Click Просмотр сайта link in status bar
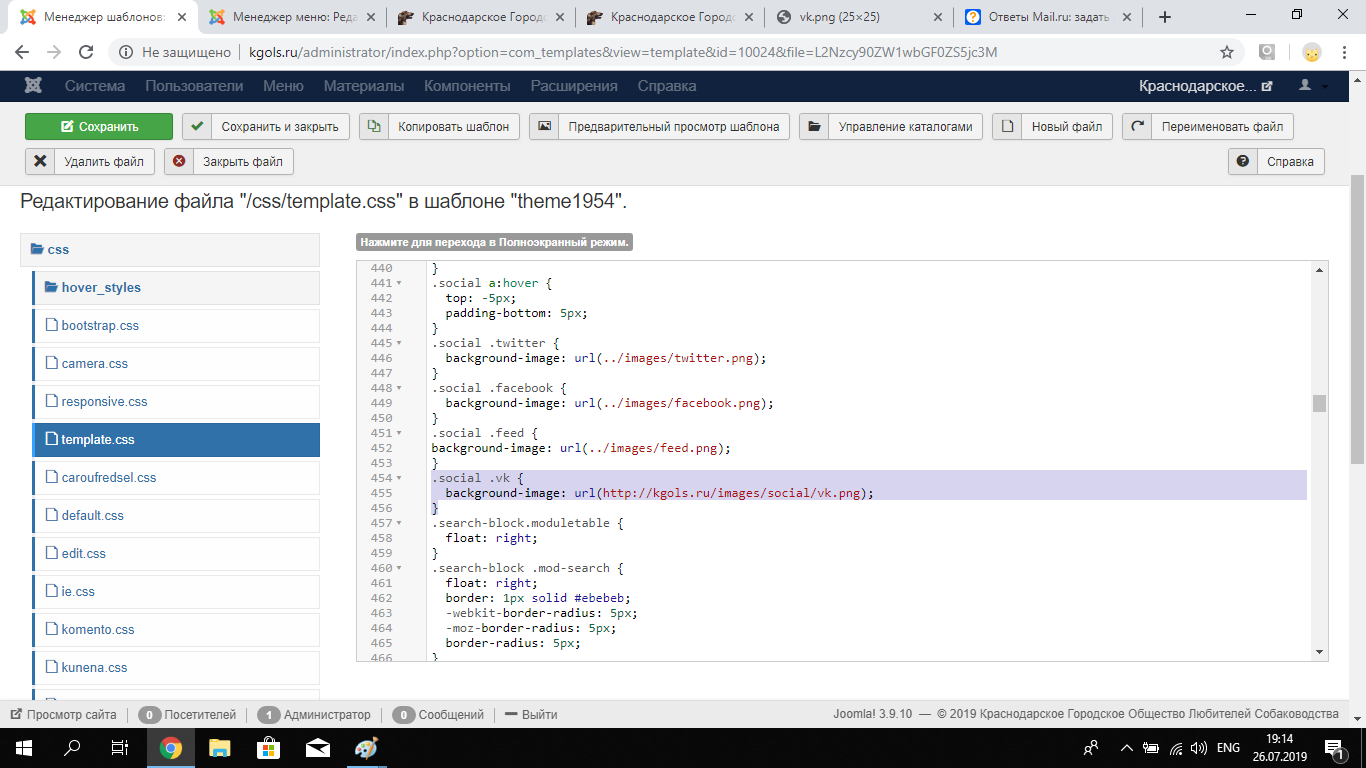1366x768 pixels. [63, 715]
